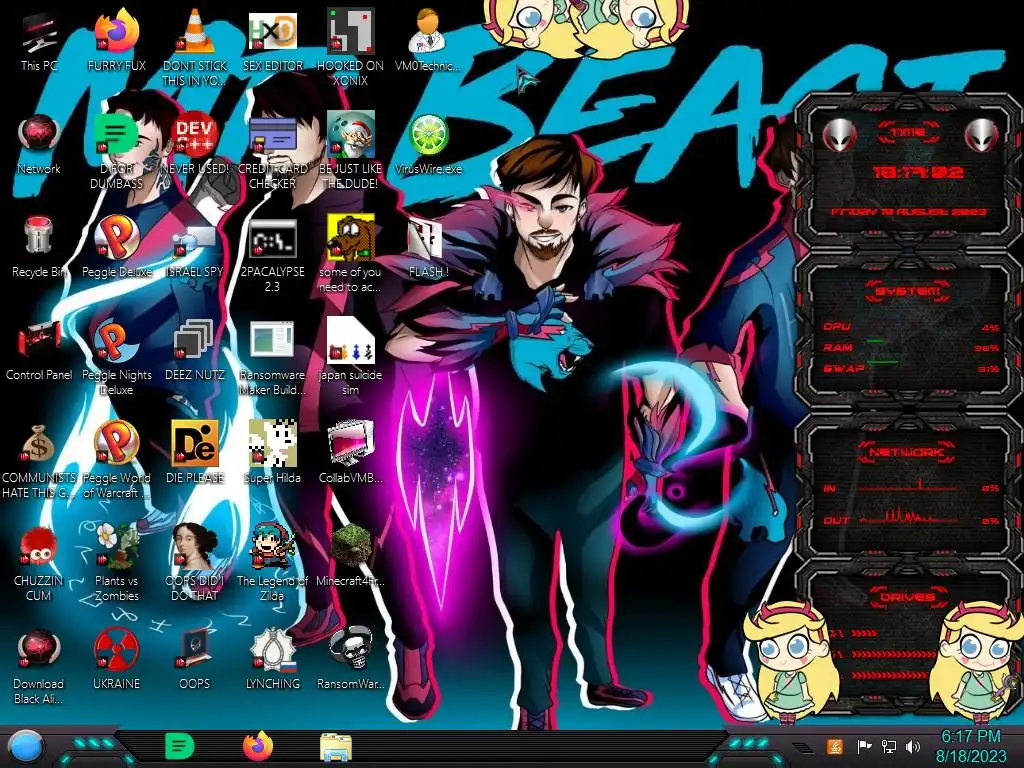Click the DRIVES widget header

pyautogui.click(x=907, y=597)
